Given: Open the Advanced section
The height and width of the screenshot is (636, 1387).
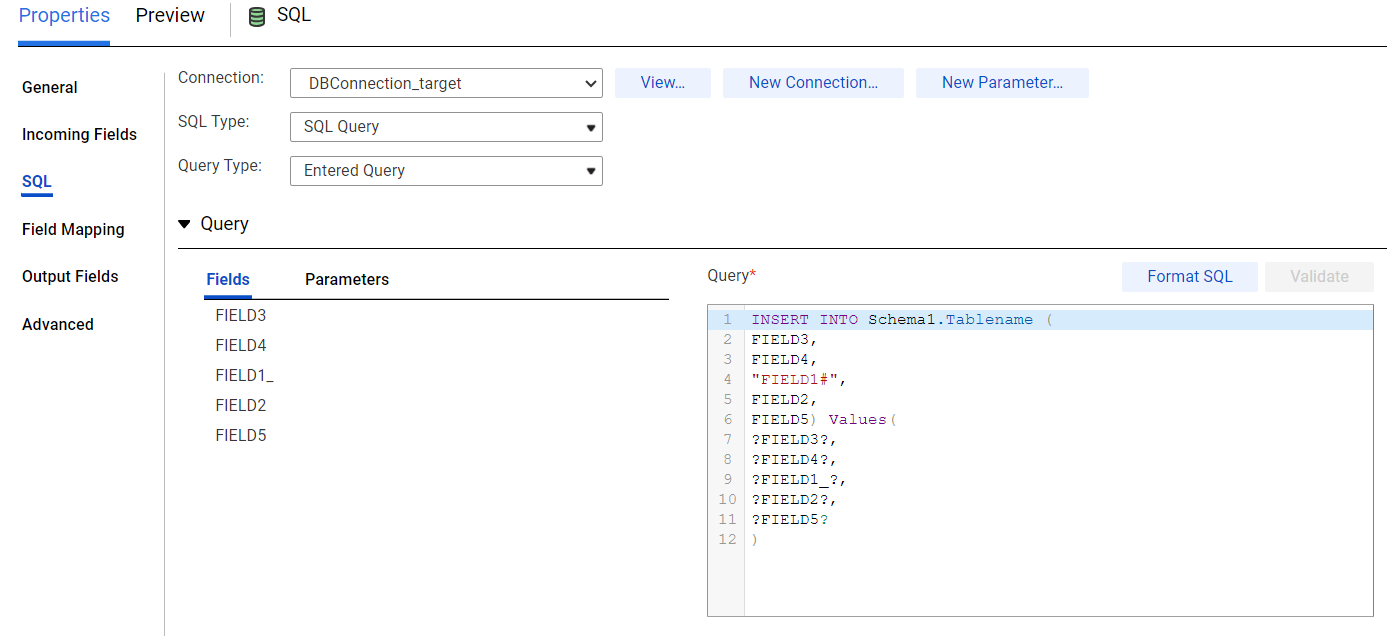Looking at the screenshot, I should click(x=58, y=325).
